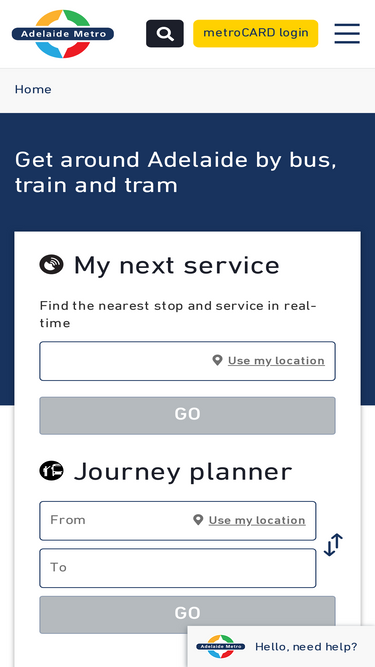The height and width of the screenshot is (667, 375).
Task: Focus the To destination input field
Action: click(178, 568)
